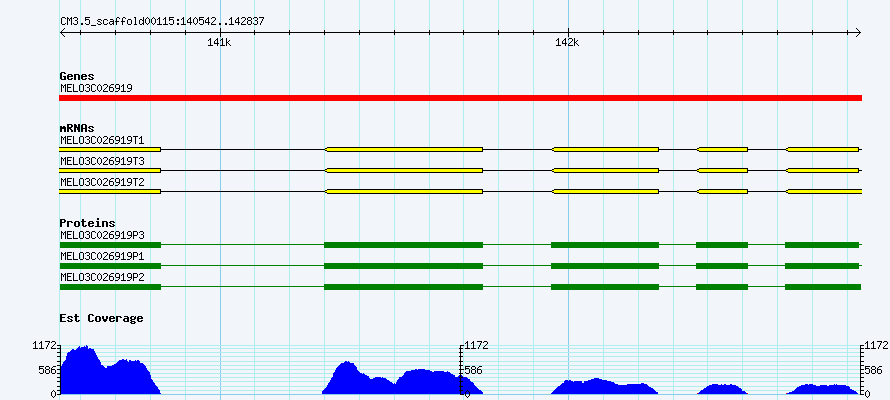Click the MELO3C026919 gene name label

[96, 89]
